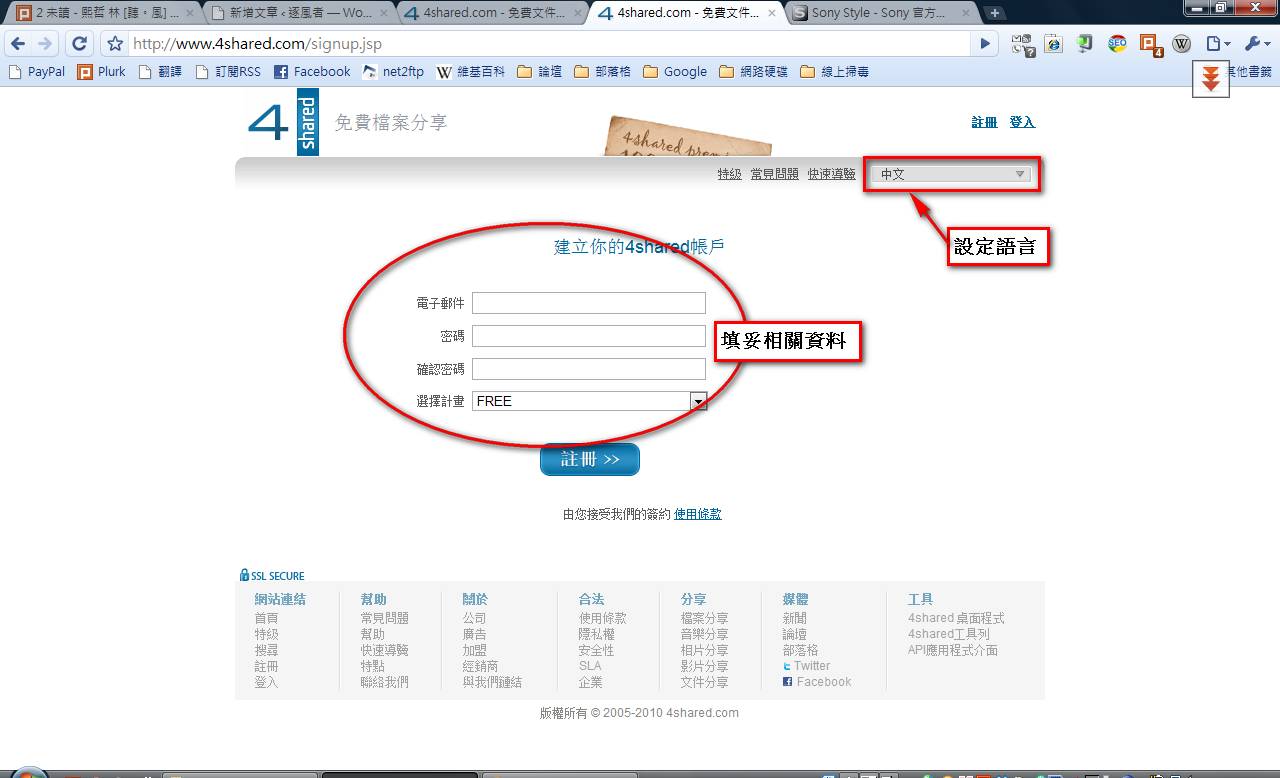
Task: Open the 使用條款 link below the button
Action: pyautogui.click(x=698, y=514)
